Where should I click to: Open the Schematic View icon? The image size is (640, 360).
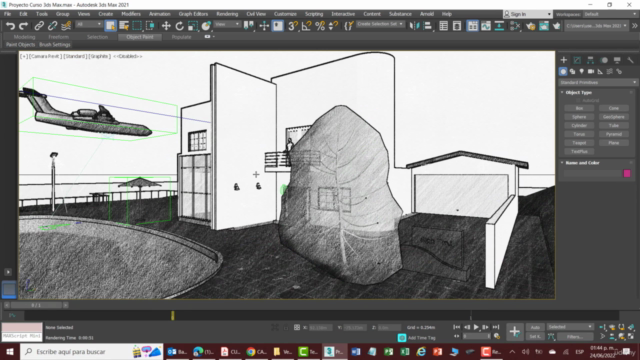tap(499, 26)
